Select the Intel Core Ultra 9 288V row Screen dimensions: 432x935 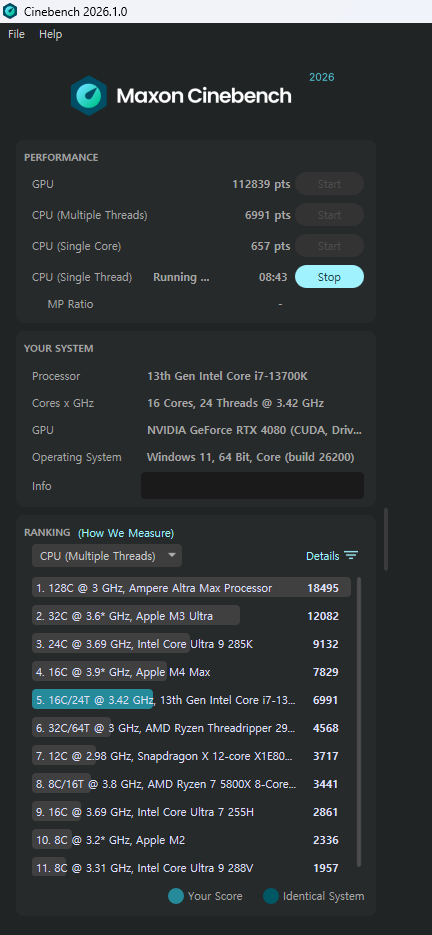191,868
